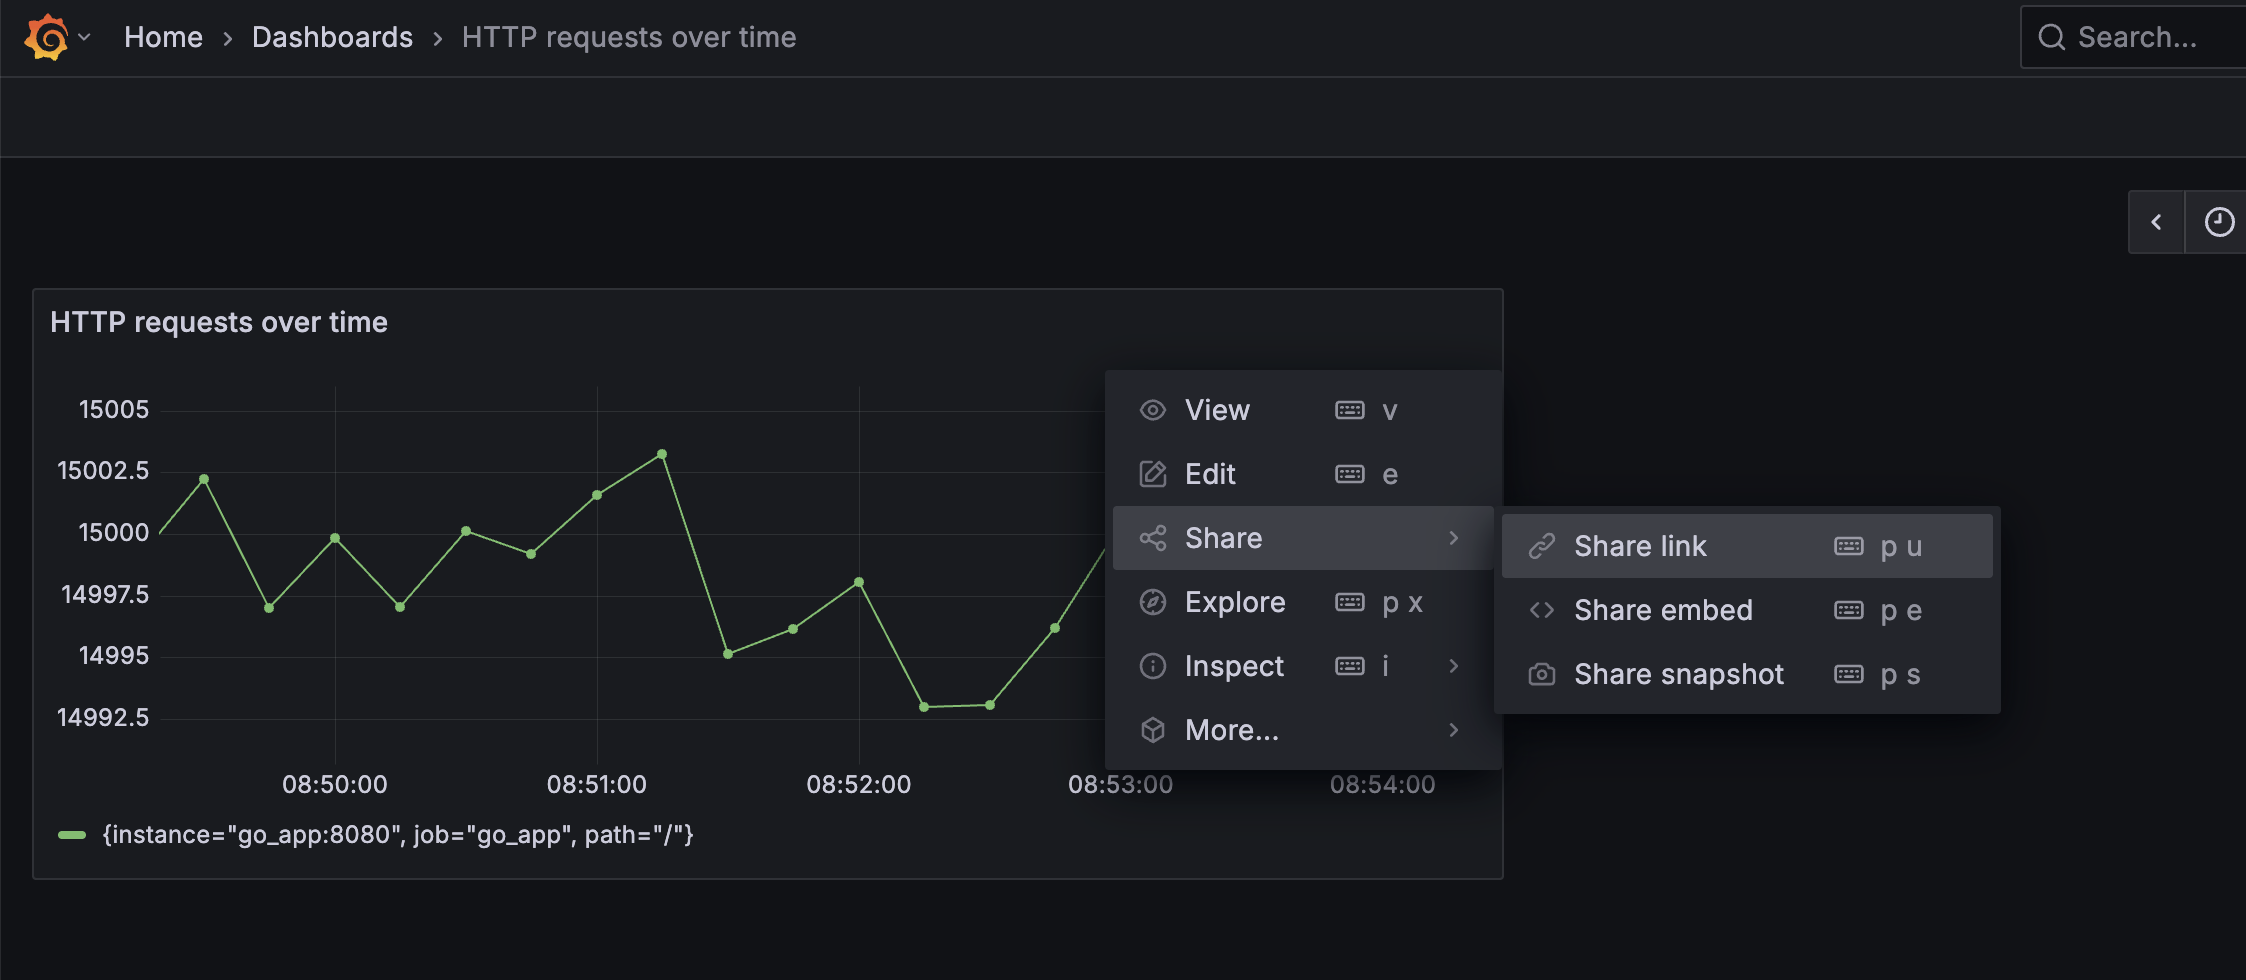2246x980 pixels.
Task: Choose Edit in the panel menu
Action: tap(1210, 474)
